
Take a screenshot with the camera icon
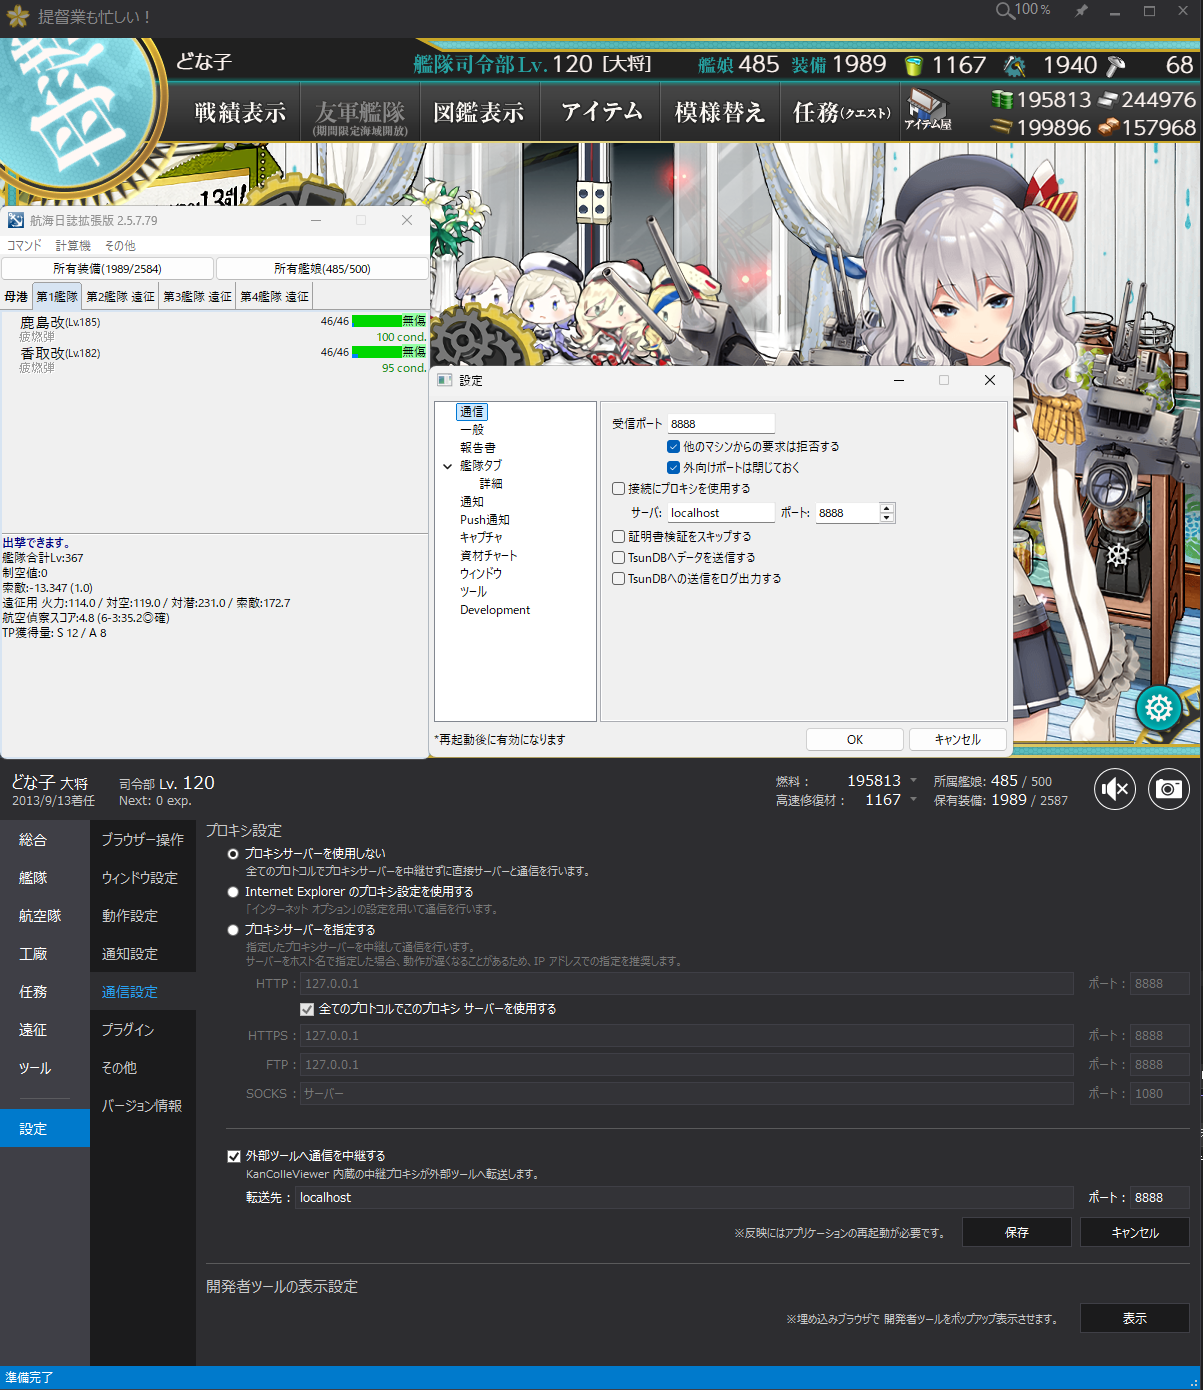[1169, 790]
